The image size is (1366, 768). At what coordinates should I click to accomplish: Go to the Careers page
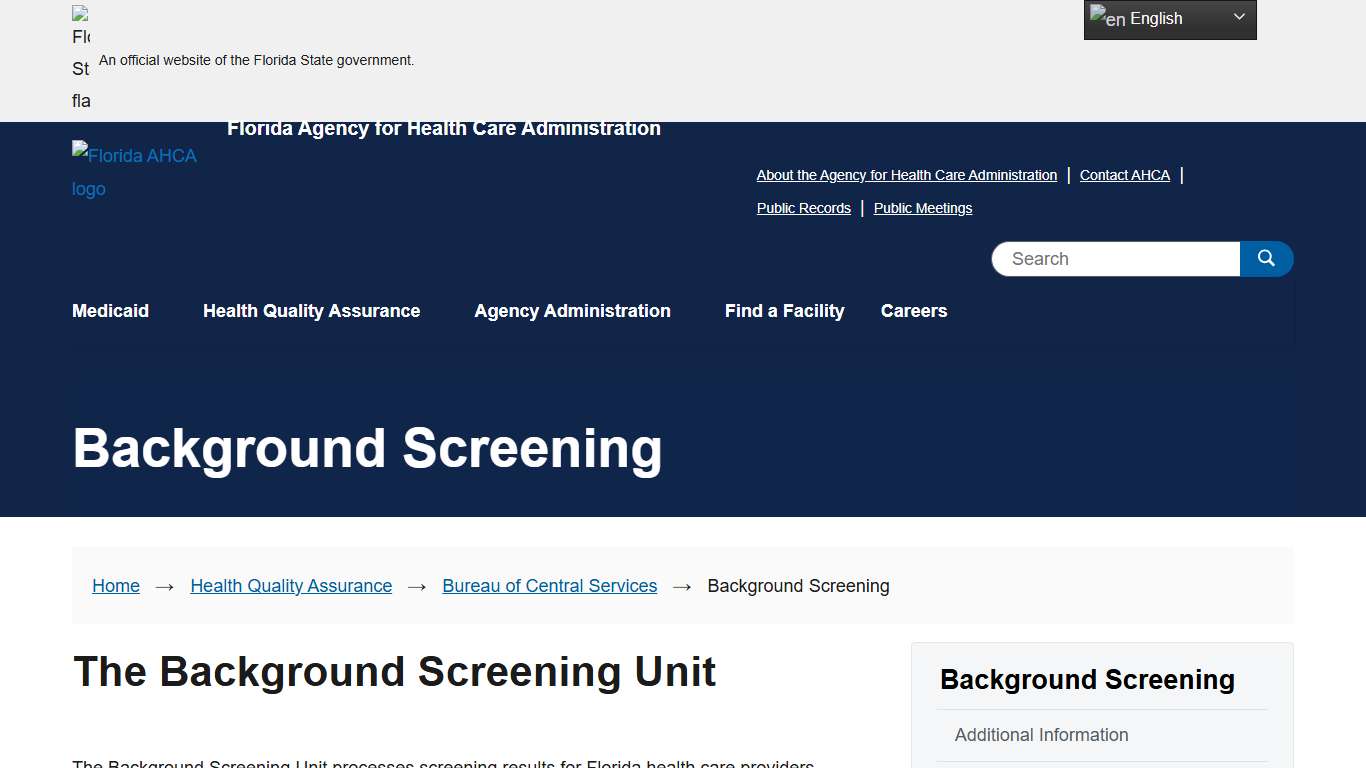913,311
